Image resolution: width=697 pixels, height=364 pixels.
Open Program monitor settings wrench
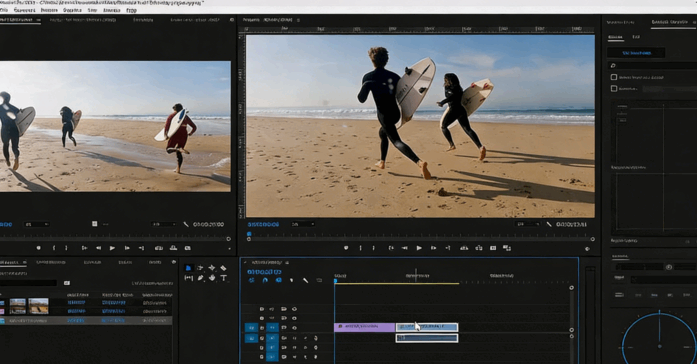coord(549,224)
